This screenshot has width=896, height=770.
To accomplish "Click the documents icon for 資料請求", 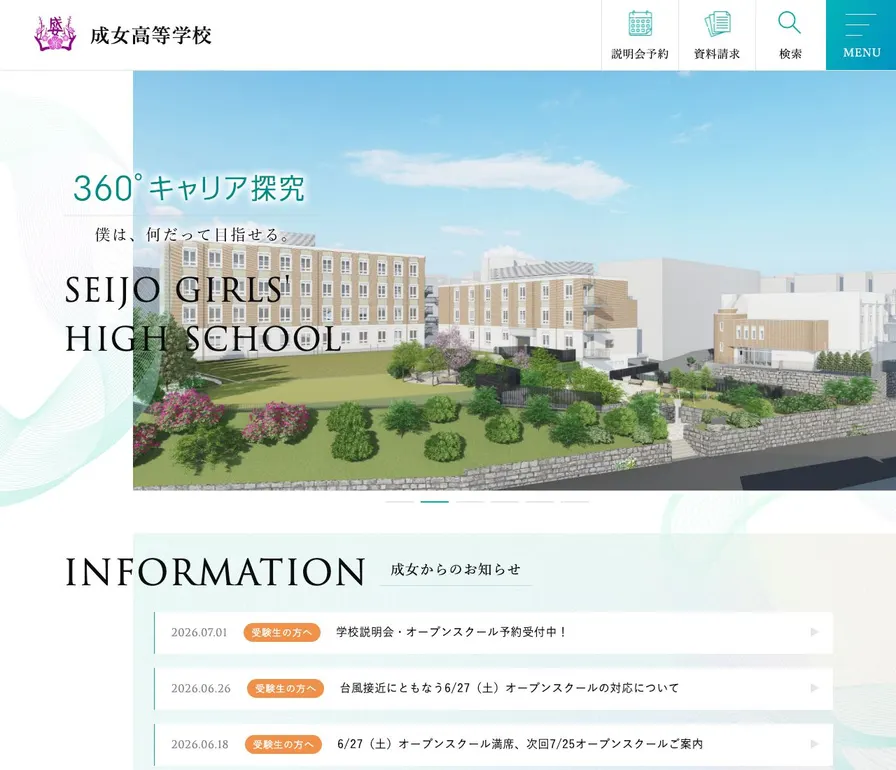I will [717, 23].
